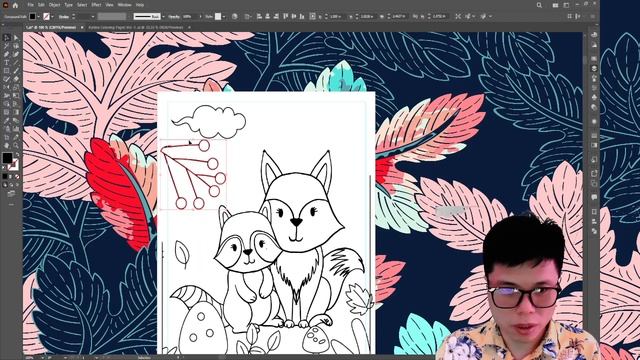Open the workspace switcher dropdown
The image size is (640, 360).
[x=566, y=5]
